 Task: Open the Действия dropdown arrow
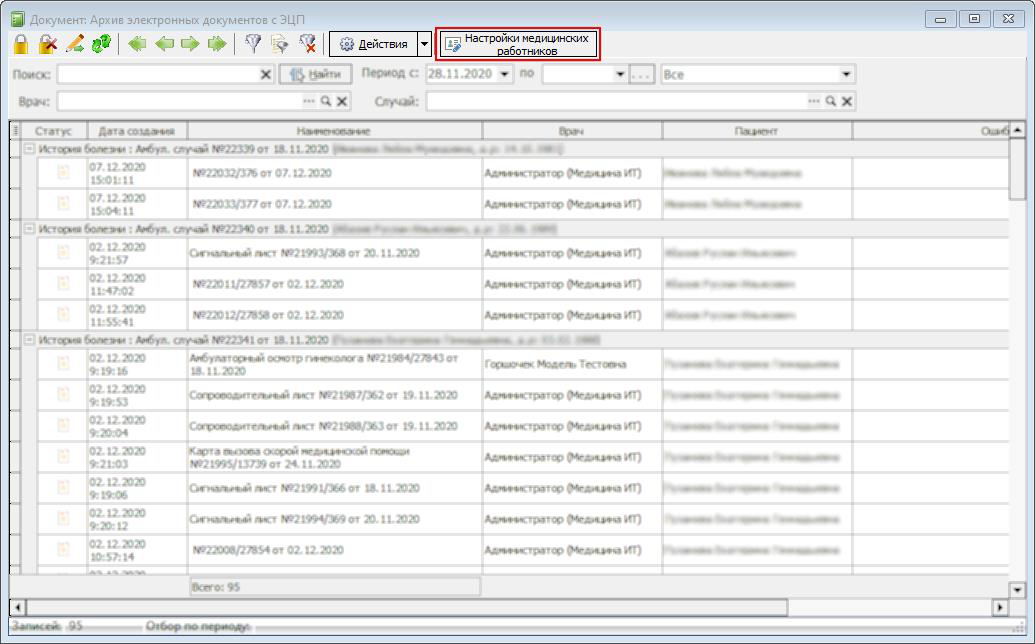click(x=424, y=45)
